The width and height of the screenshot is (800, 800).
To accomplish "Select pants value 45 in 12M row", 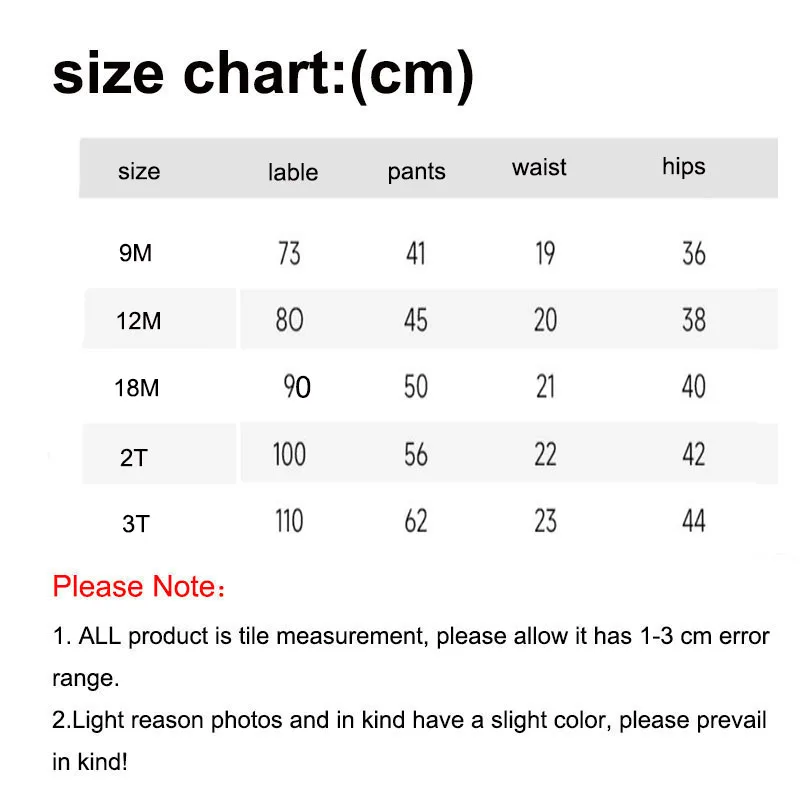I will [x=416, y=320].
